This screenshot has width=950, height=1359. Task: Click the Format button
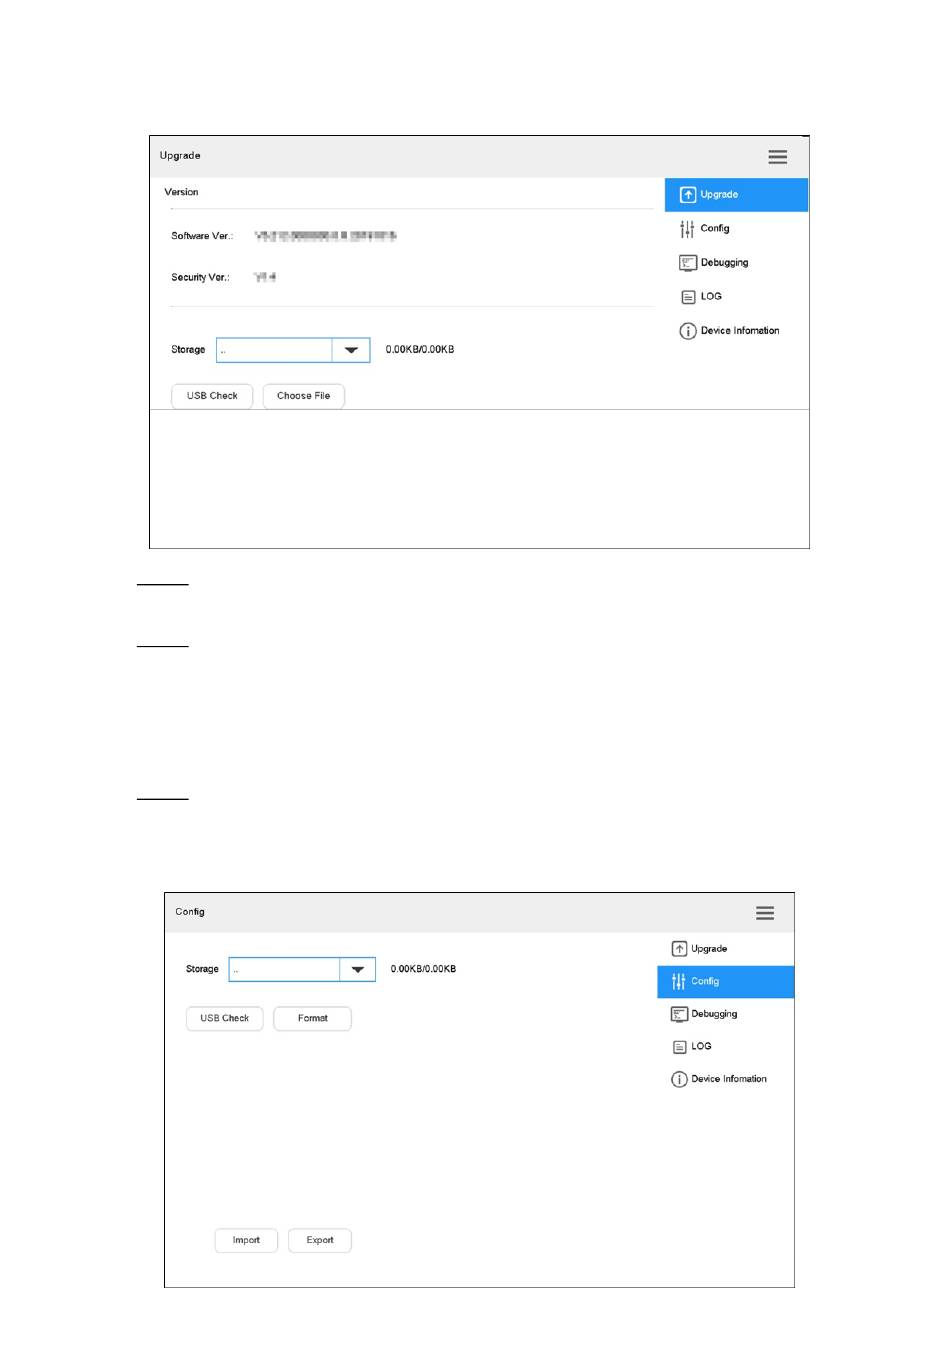click(x=312, y=1019)
